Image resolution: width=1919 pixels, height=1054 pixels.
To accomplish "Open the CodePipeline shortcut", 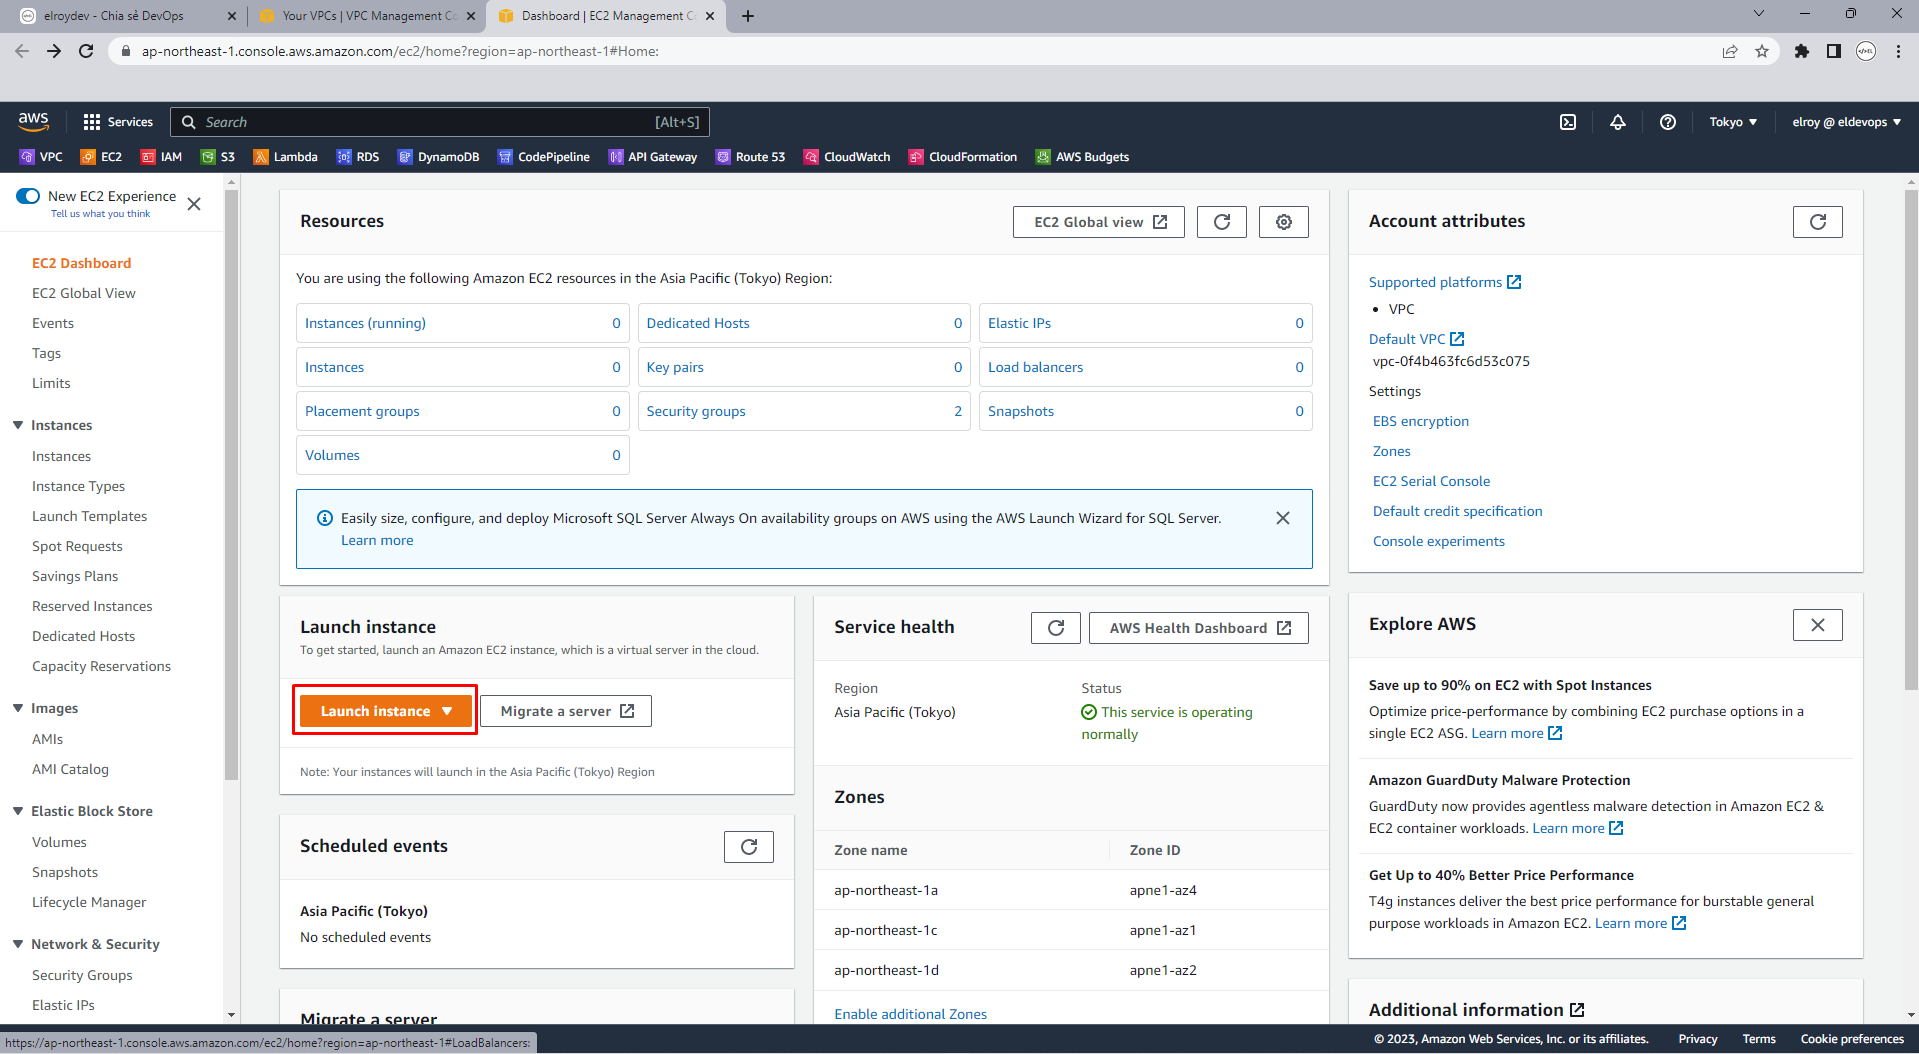I will 543,157.
